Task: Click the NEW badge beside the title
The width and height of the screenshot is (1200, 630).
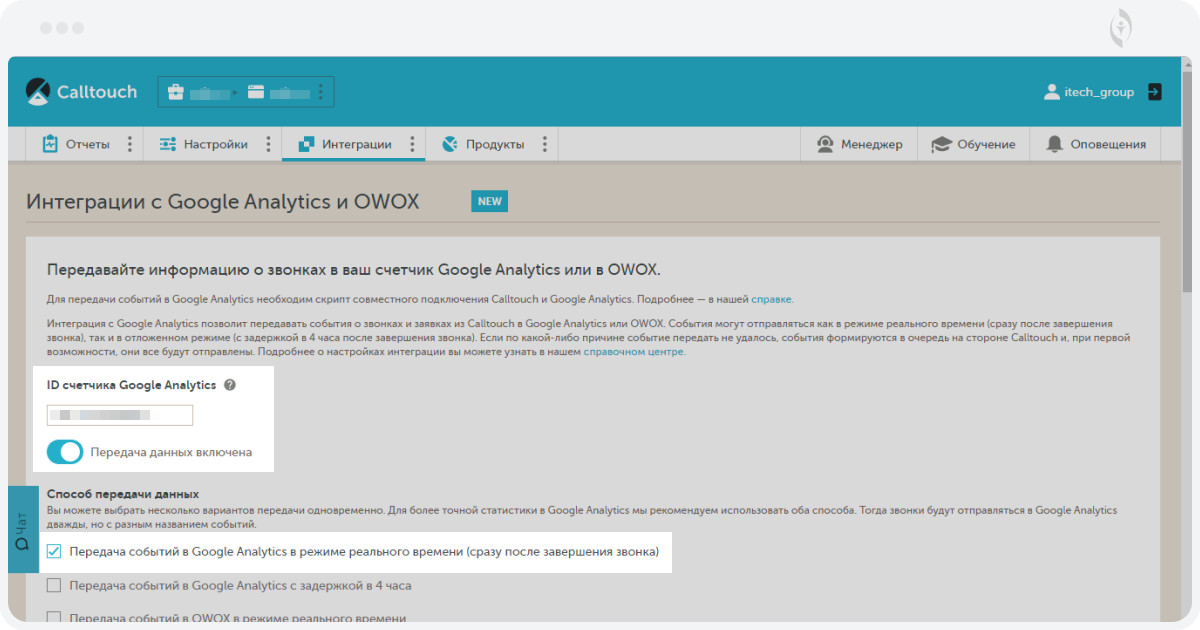Action: 489,201
